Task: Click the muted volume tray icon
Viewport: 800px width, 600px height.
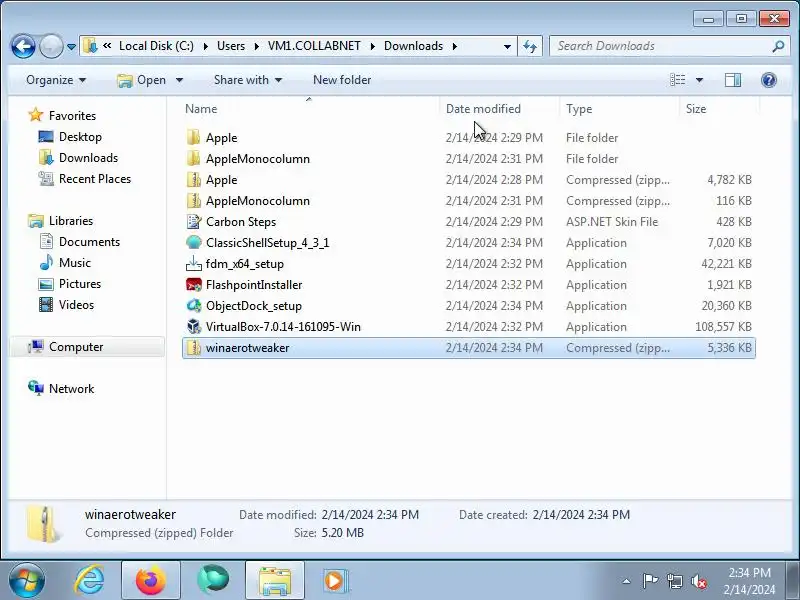Action: [698, 581]
